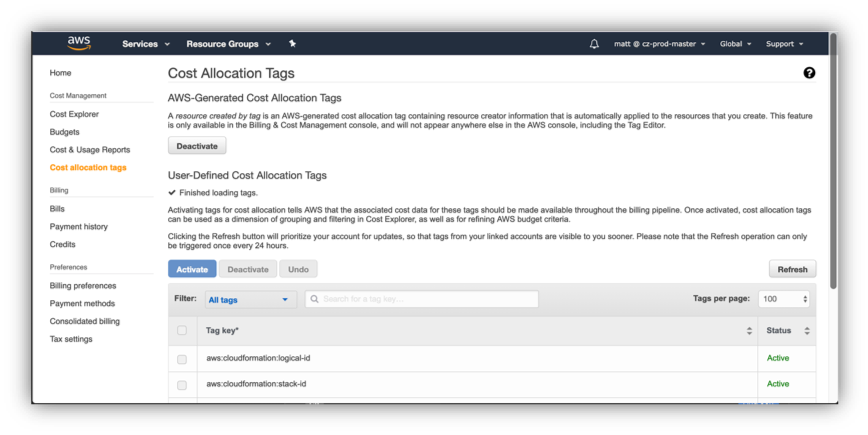
Task: Click the aws:cloudformation:logical-id tag key text
Action: point(258,358)
